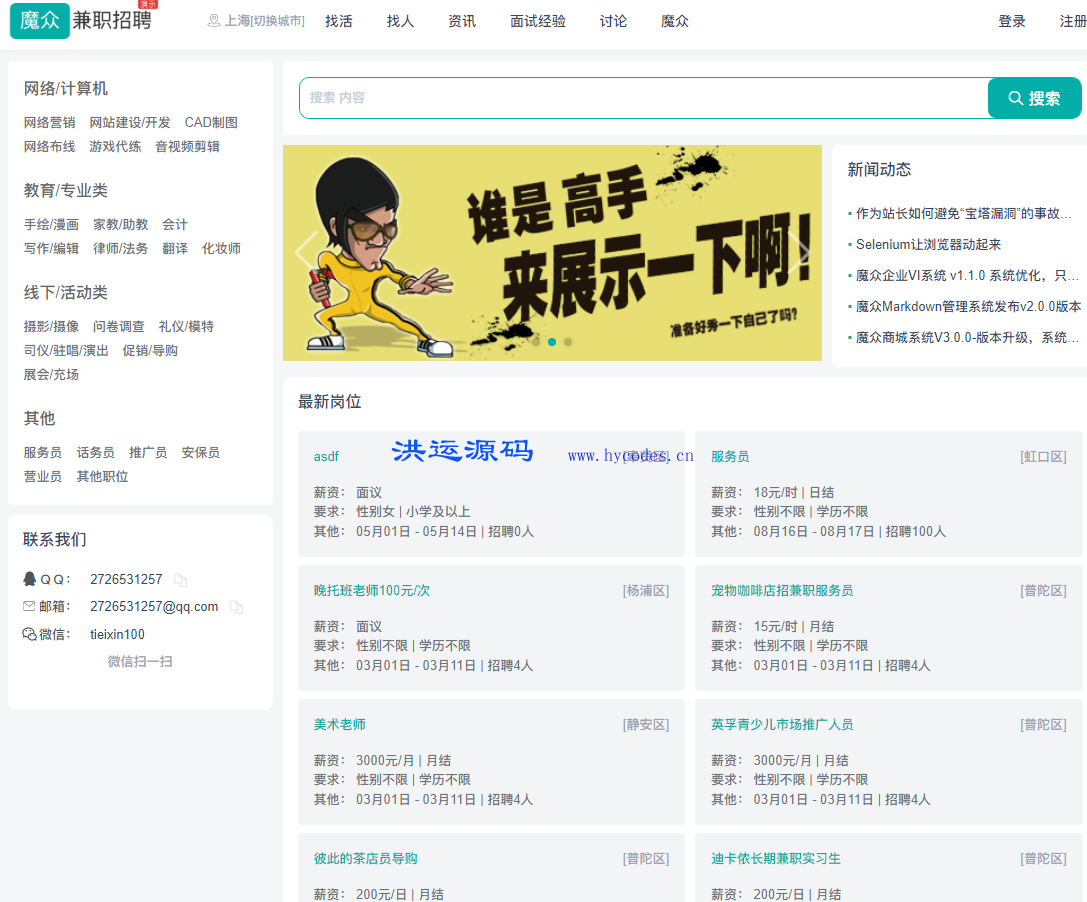Screen dimensions: 1087x902
Task: Open the asdf job posting
Action: (x=326, y=457)
